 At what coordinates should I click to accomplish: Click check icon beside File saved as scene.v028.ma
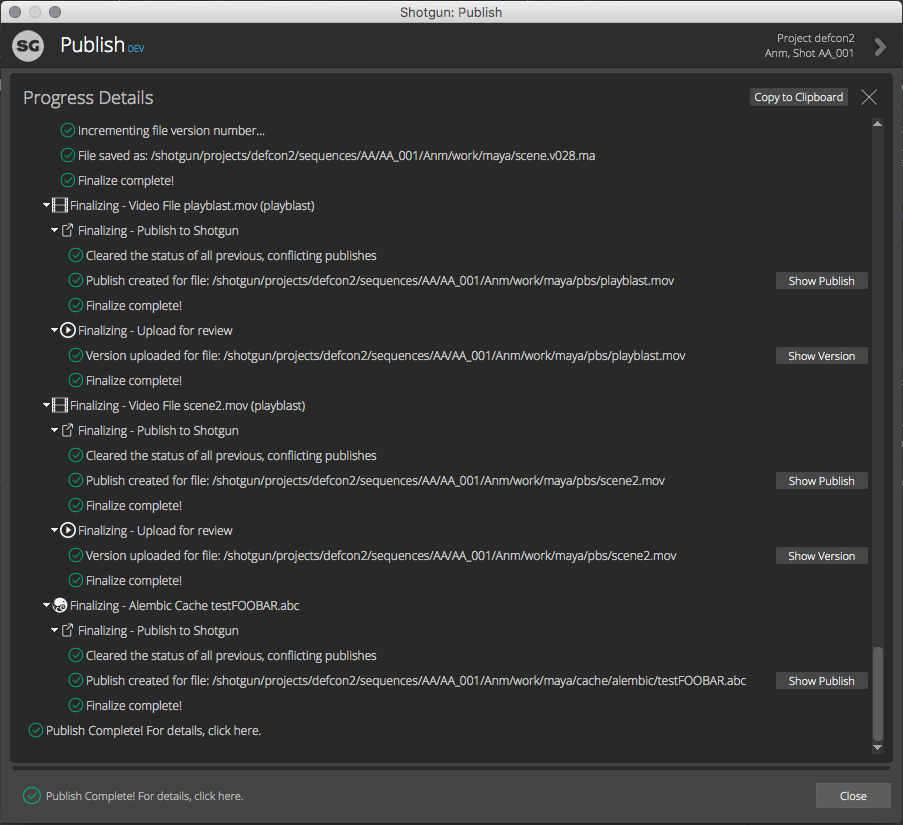(68, 155)
